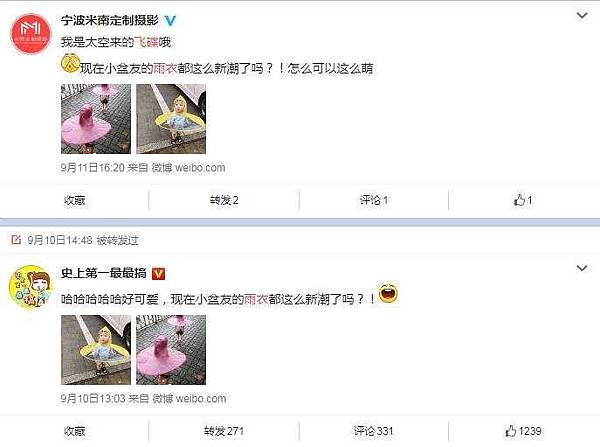
Task: Click the repost icon beside 9月10日14:48
Action: [16, 240]
